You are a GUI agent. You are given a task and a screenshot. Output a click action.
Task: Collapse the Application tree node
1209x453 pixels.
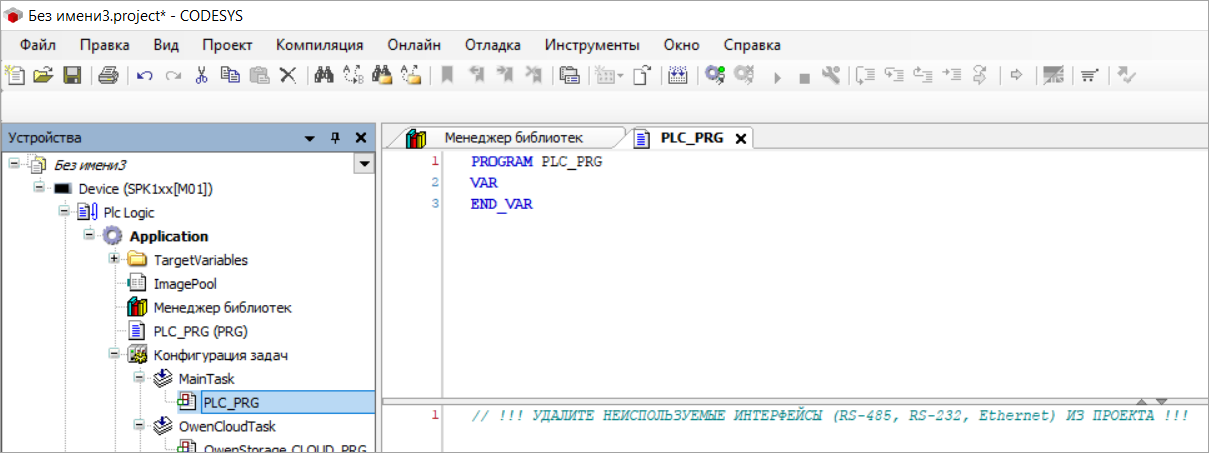(89, 236)
